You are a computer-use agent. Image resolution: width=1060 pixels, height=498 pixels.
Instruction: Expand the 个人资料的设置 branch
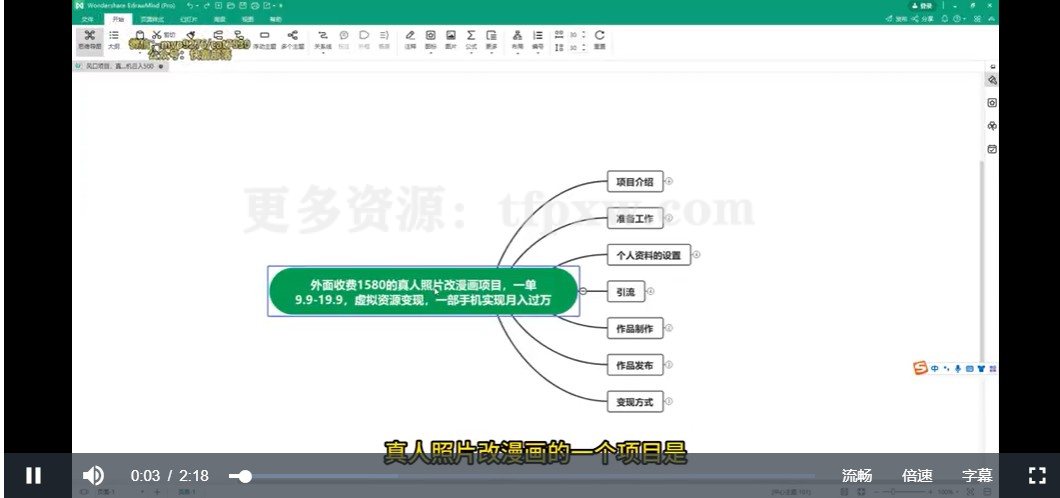click(696, 255)
